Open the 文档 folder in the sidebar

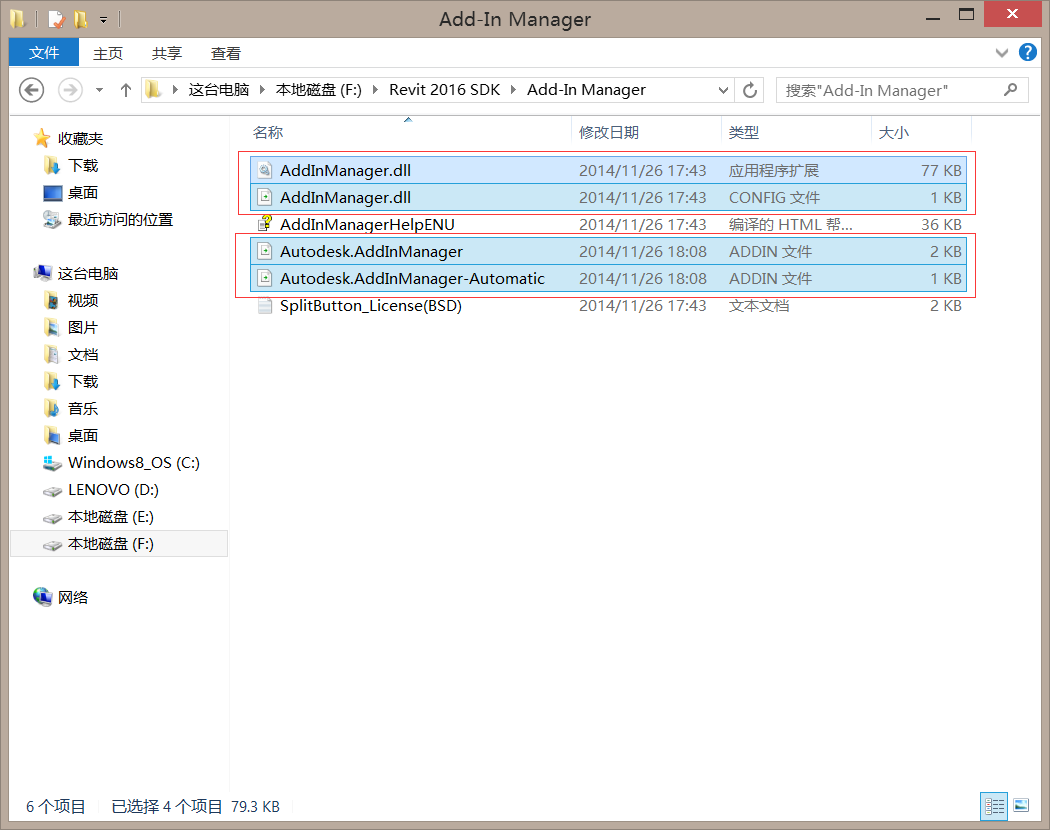coord(83,354)
